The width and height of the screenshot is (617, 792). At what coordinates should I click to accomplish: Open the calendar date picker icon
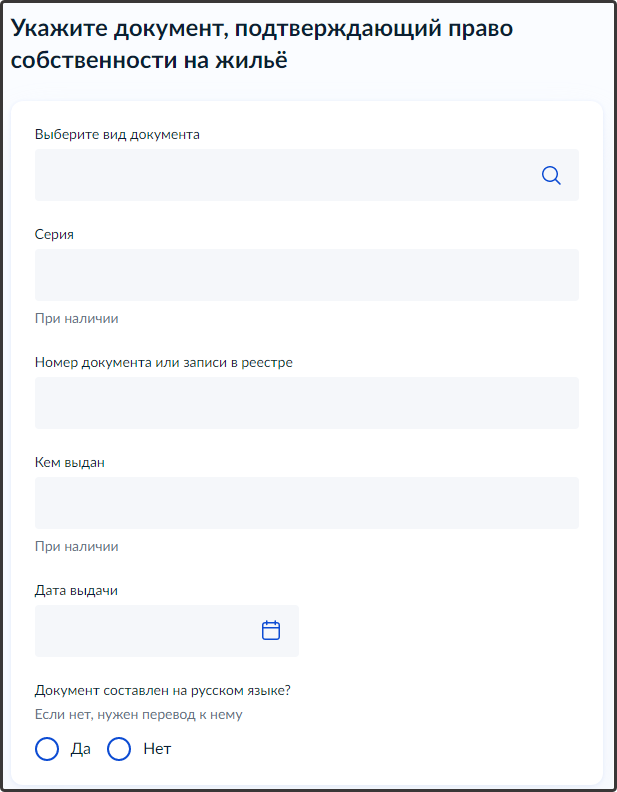[x=271, y=631]
